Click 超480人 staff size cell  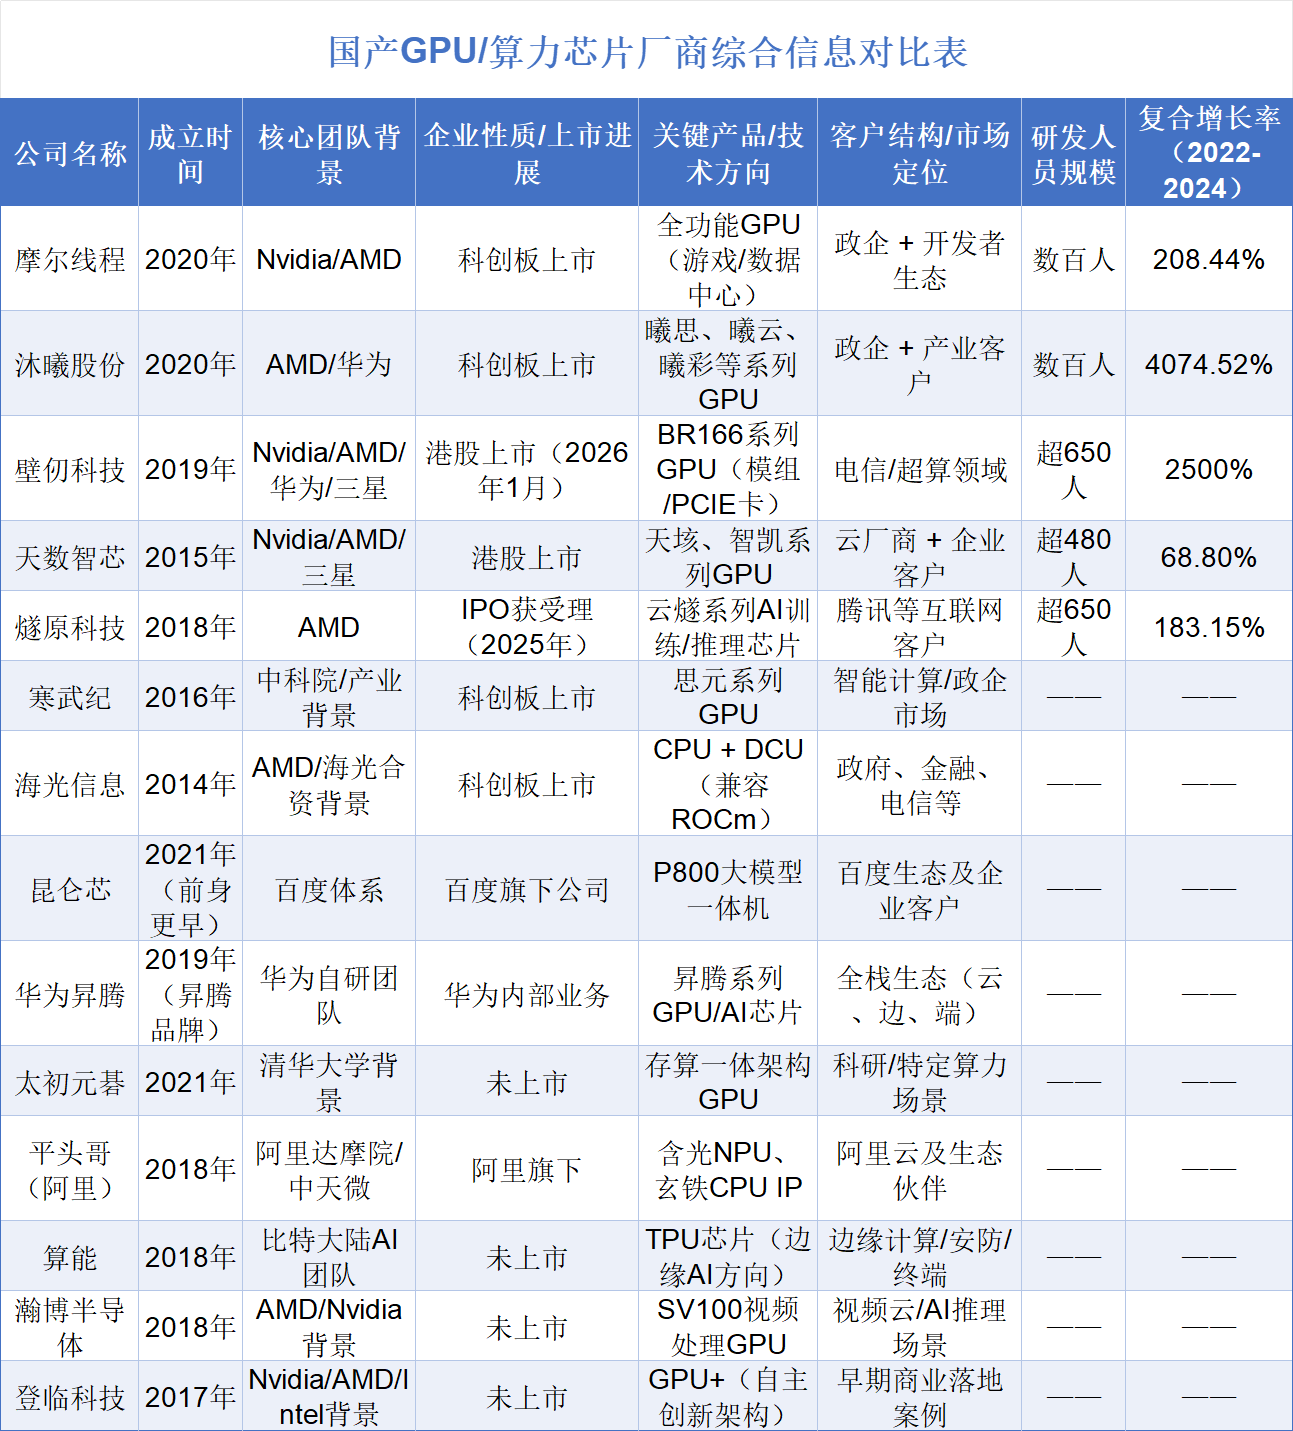1073,556
